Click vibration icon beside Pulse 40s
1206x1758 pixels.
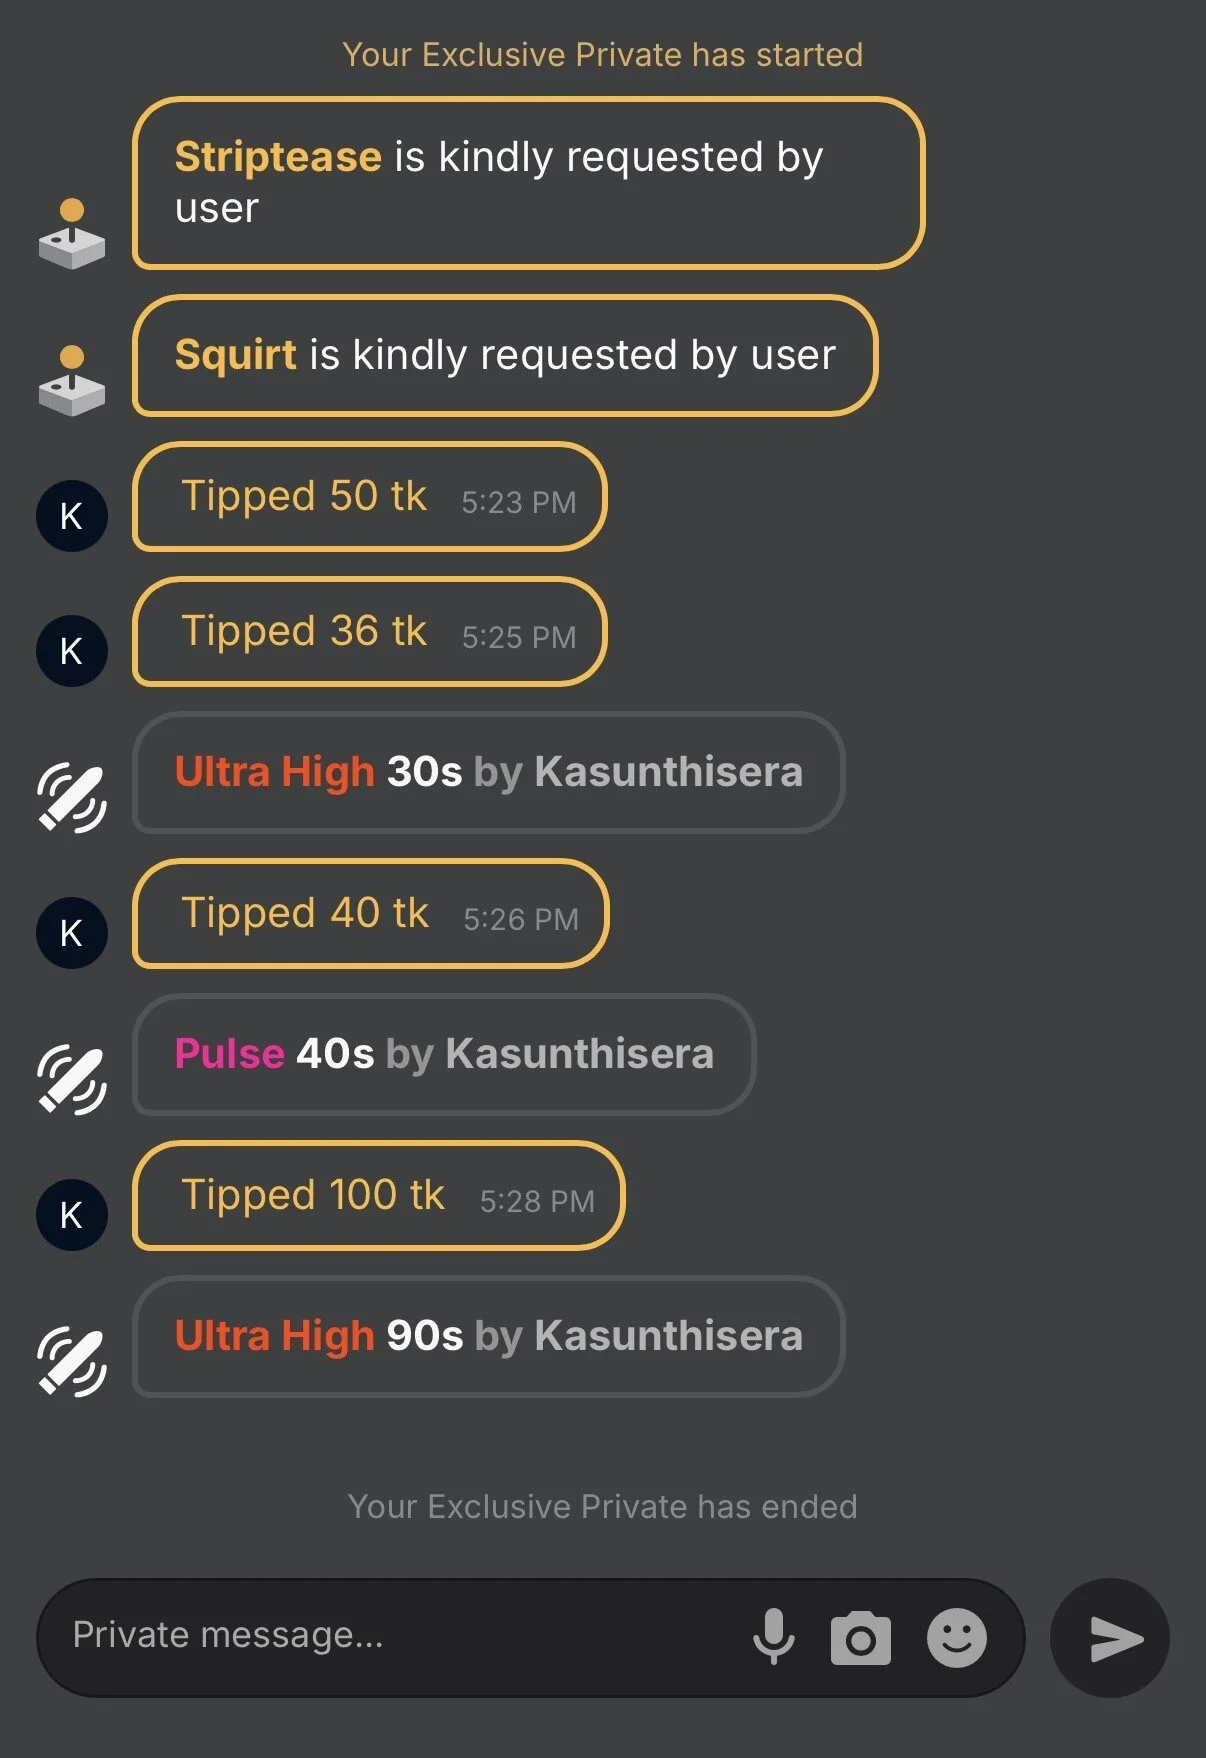point(72,1079)
